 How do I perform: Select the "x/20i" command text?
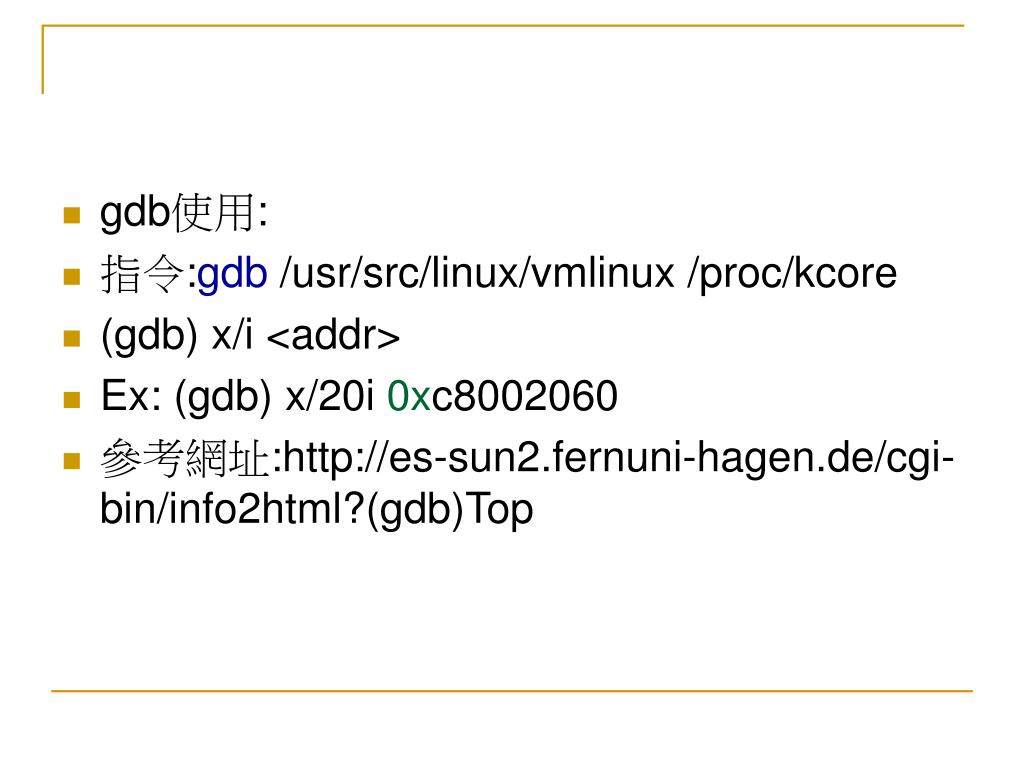pyautogui.click(x=330, y=396)
